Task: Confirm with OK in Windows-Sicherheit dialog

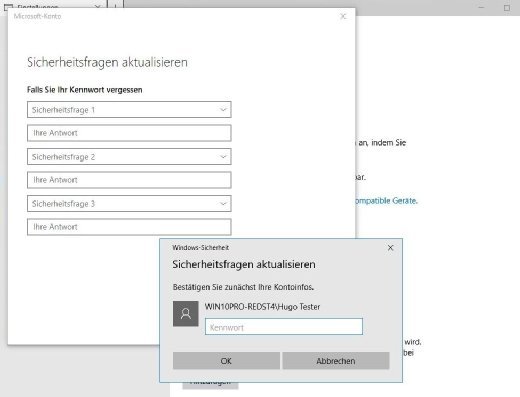Action: (226, 361)
